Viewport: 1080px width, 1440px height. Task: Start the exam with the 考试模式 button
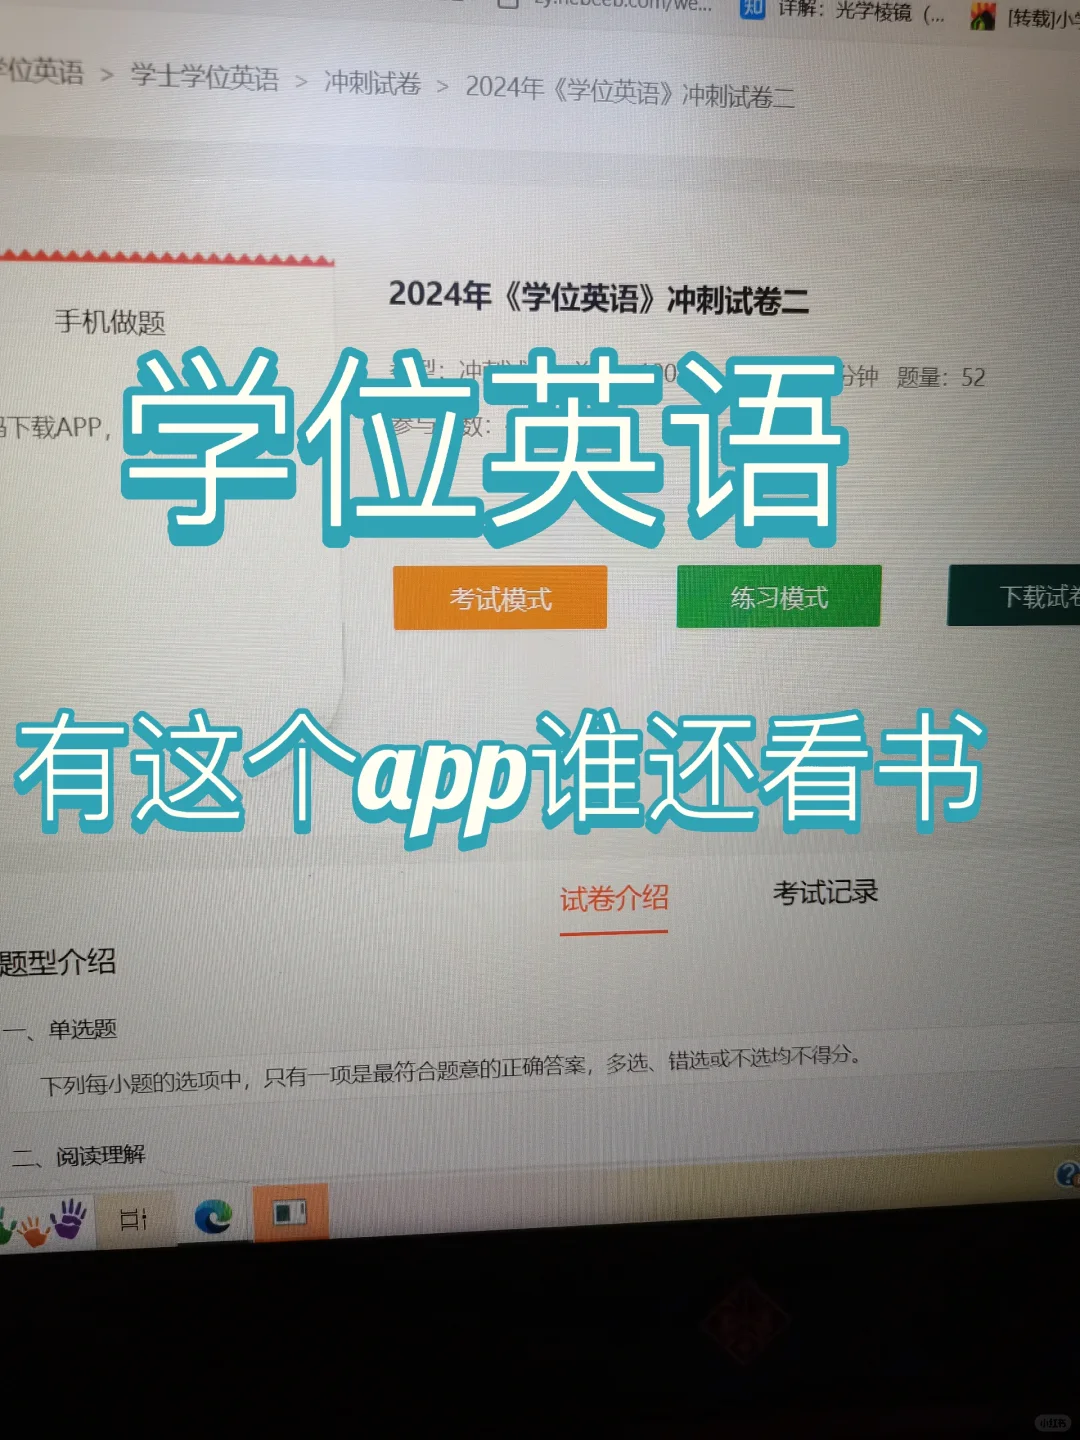coord(500,597)
